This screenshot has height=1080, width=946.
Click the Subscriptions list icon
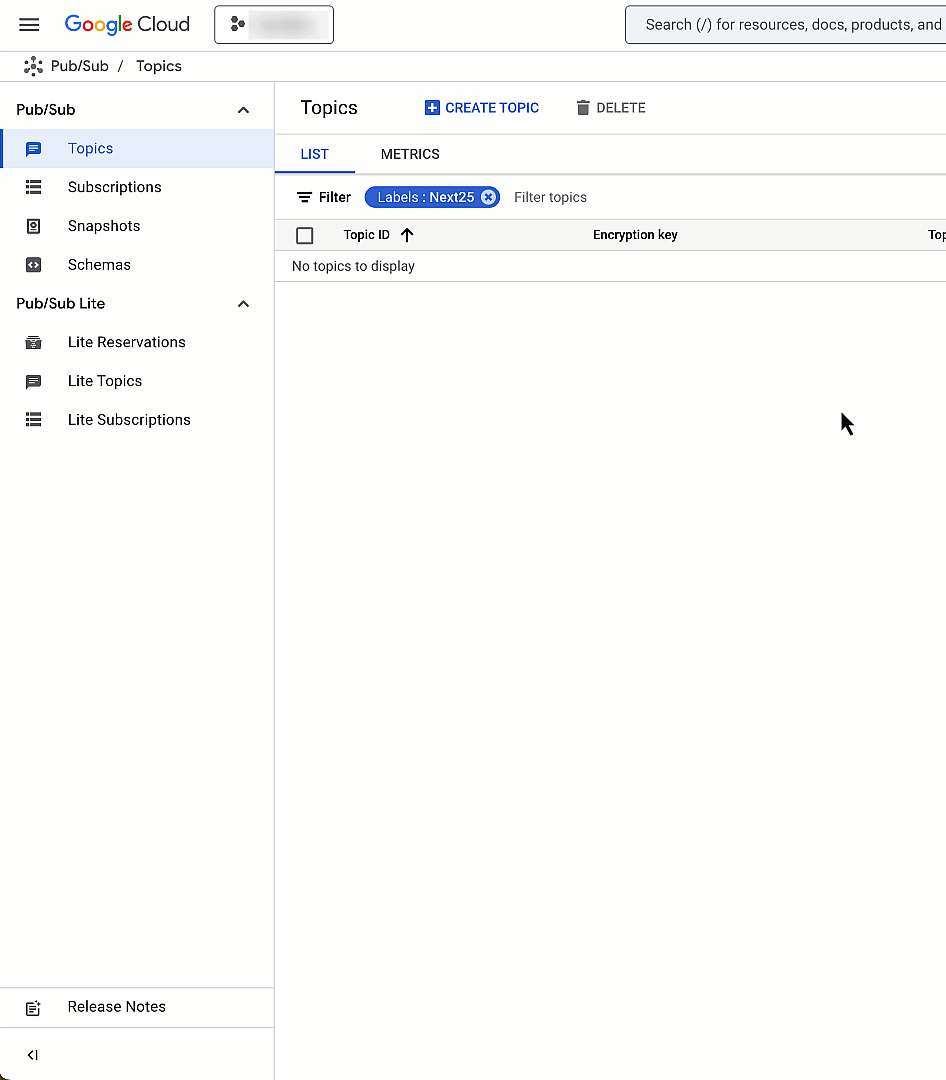point(34,187)
